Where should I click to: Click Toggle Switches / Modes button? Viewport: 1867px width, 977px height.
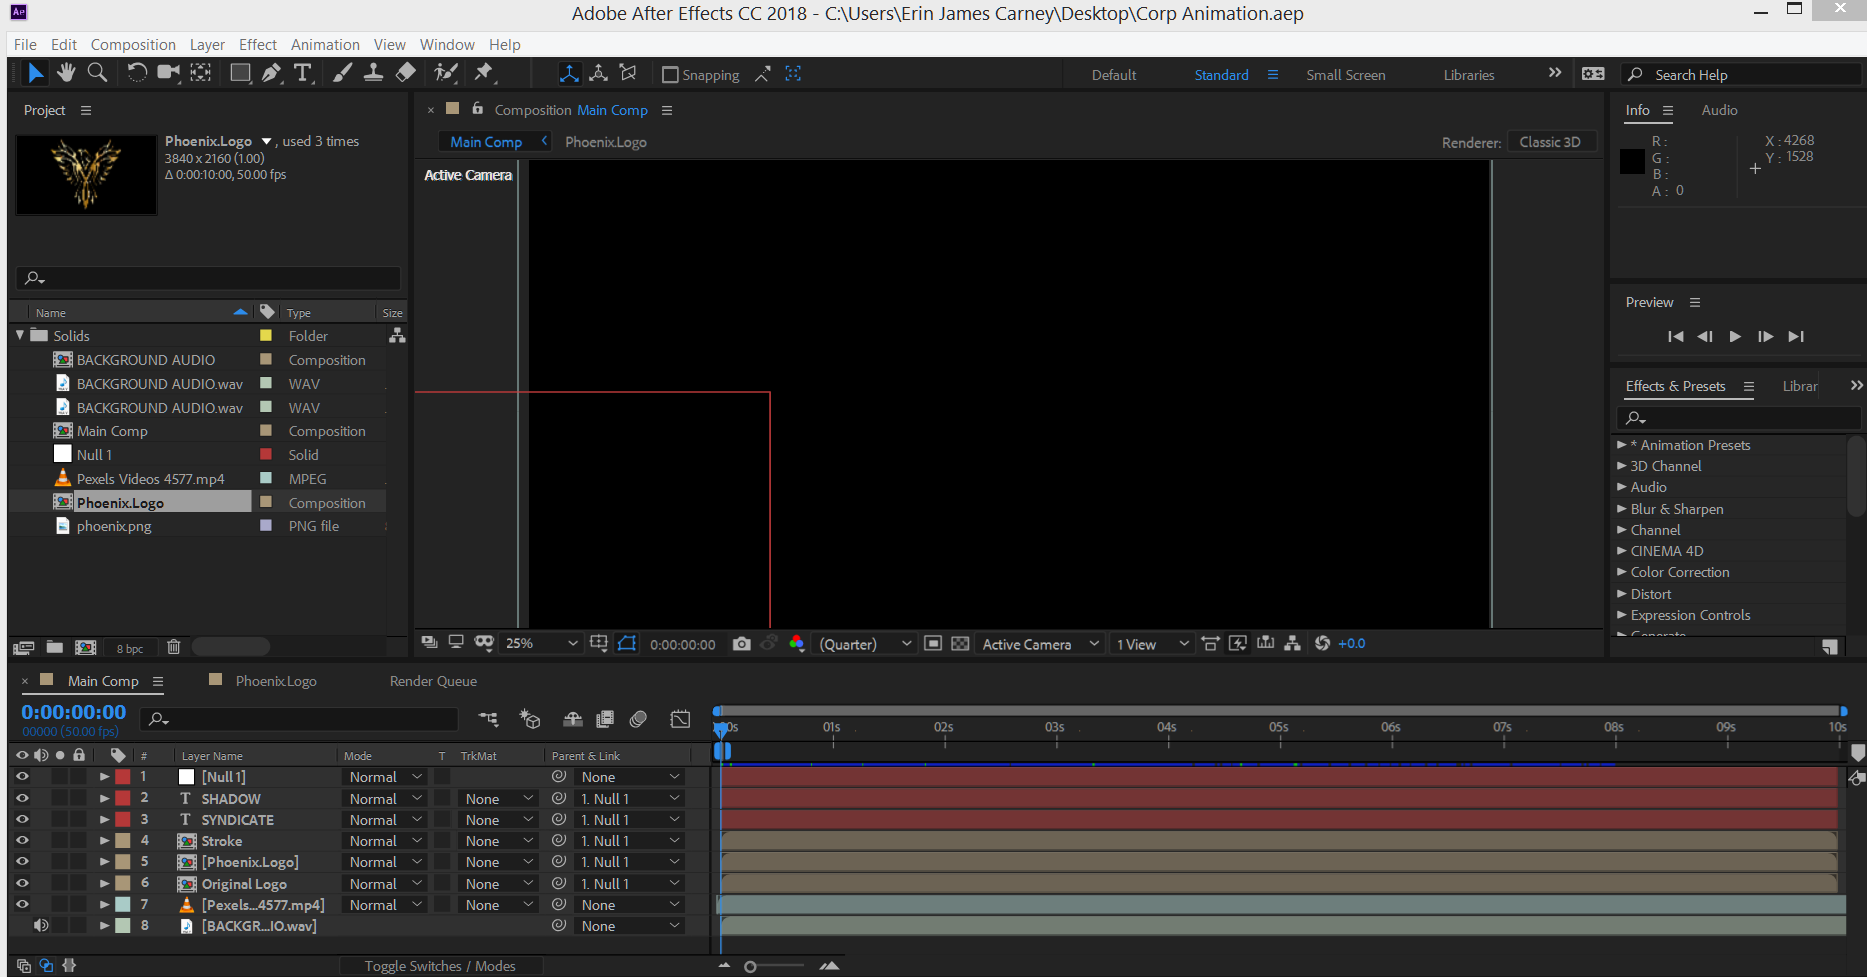tap(440, 966)
